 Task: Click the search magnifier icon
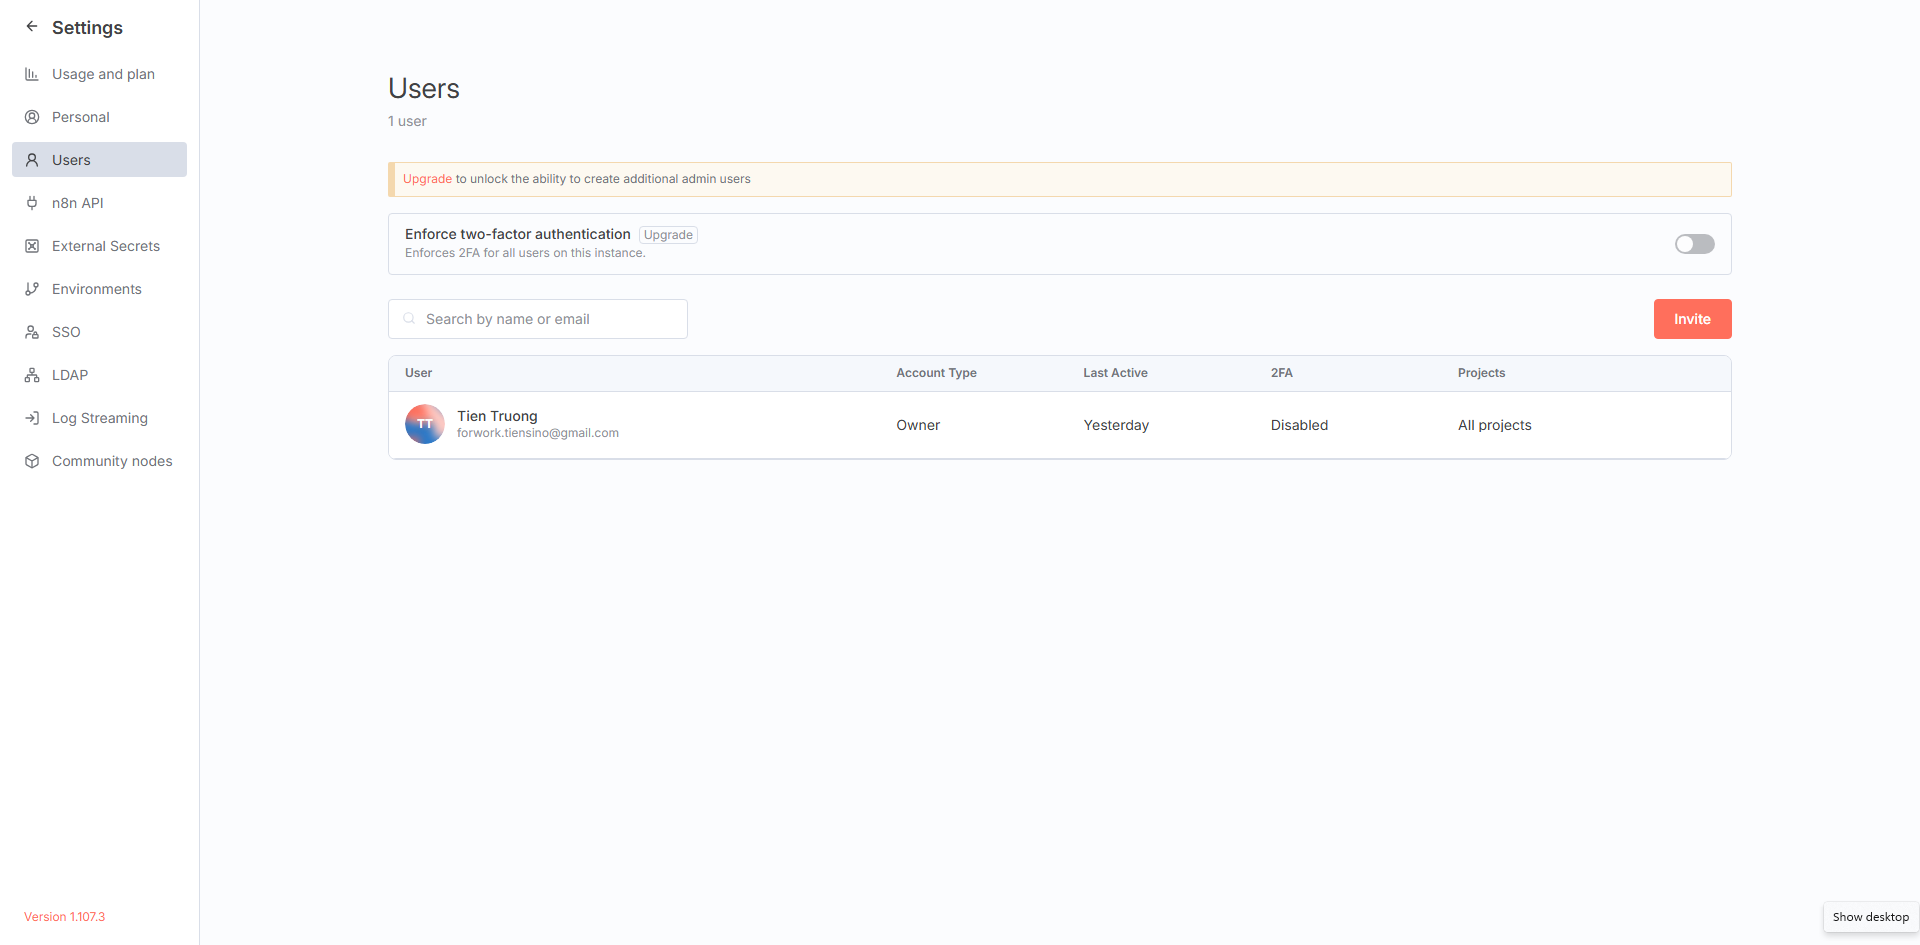click(x=409, y=319)
